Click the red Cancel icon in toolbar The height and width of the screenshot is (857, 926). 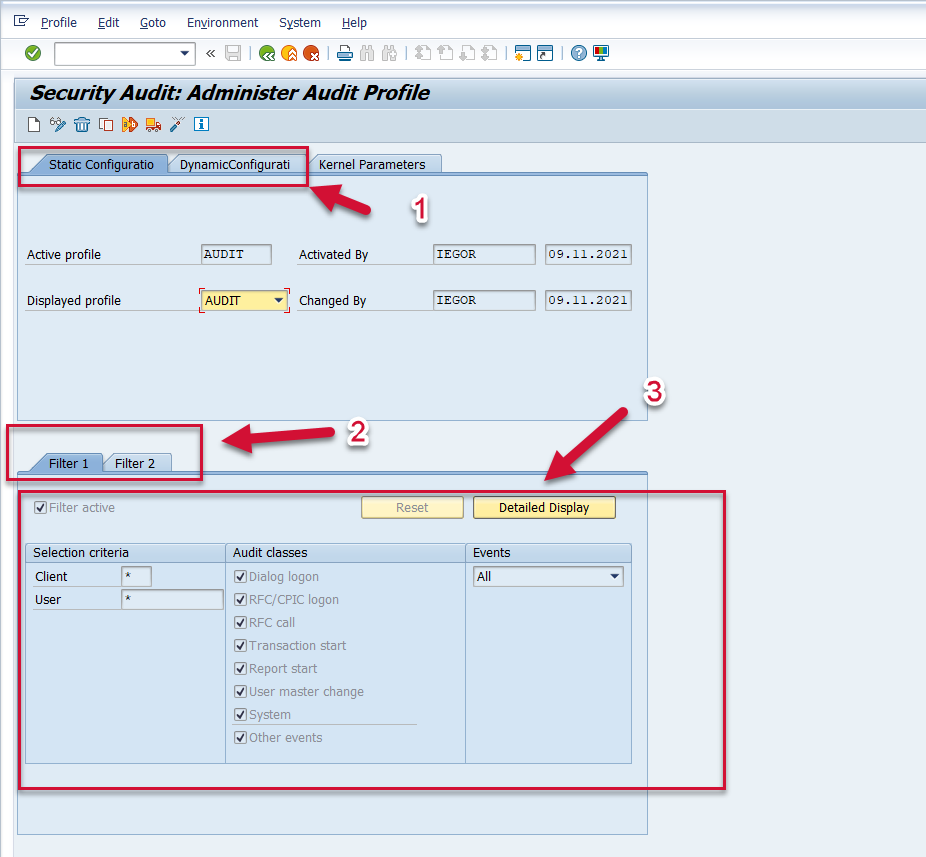click(311, 53)
